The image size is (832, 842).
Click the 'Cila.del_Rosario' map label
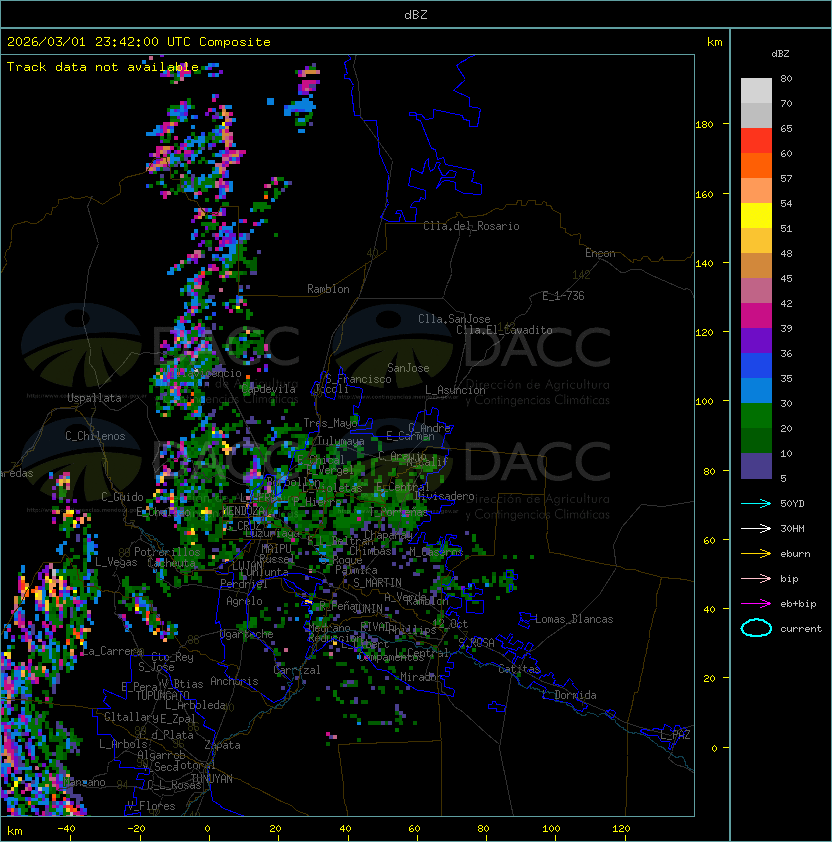(471, 226)
